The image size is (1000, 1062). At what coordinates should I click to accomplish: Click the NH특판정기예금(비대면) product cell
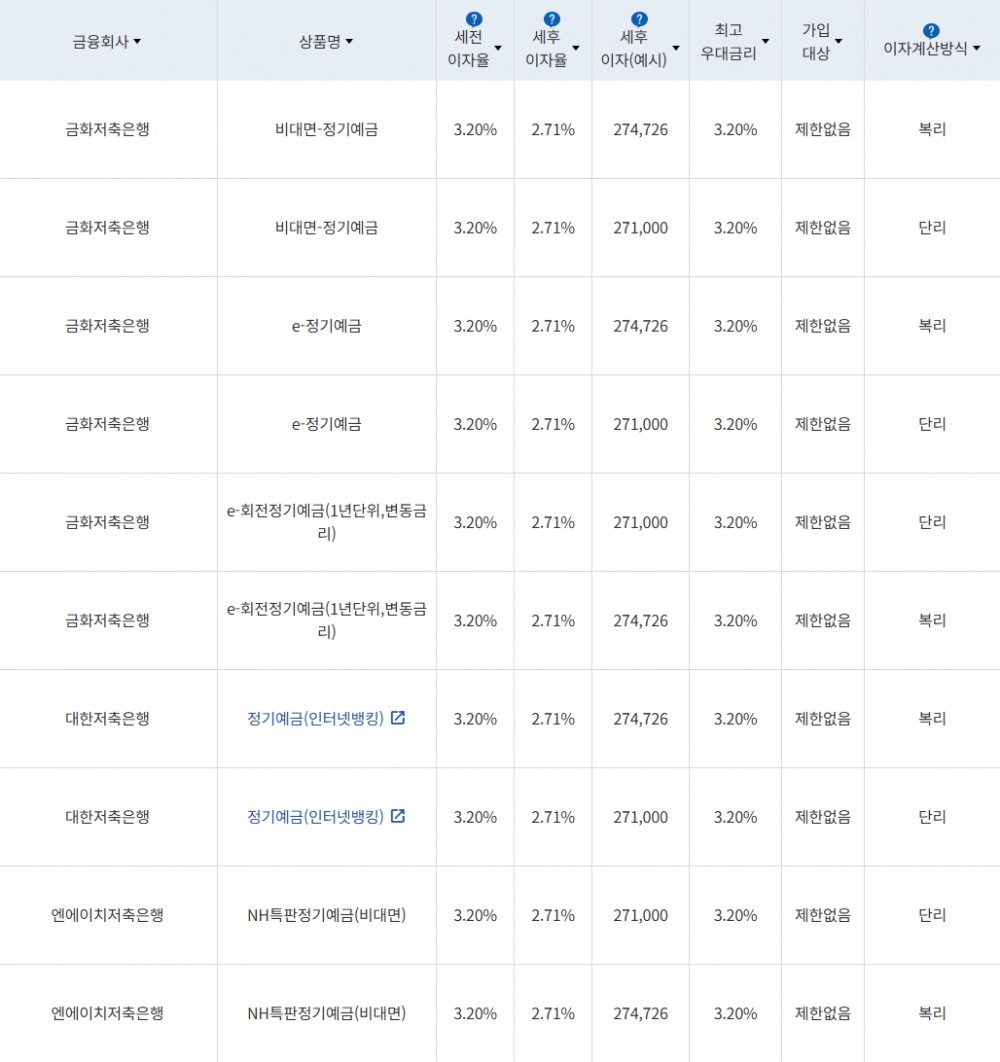click(x=326, y=914)
